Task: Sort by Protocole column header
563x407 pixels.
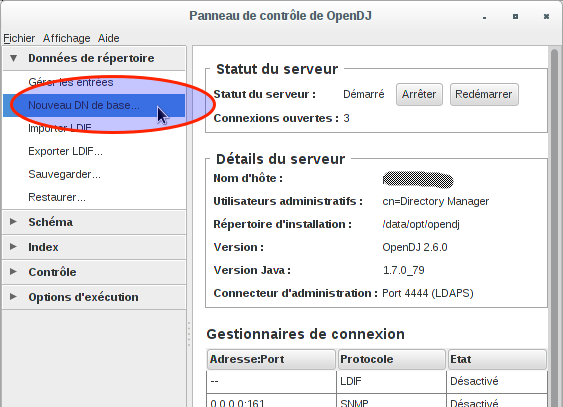Action: tap(392, 359)
